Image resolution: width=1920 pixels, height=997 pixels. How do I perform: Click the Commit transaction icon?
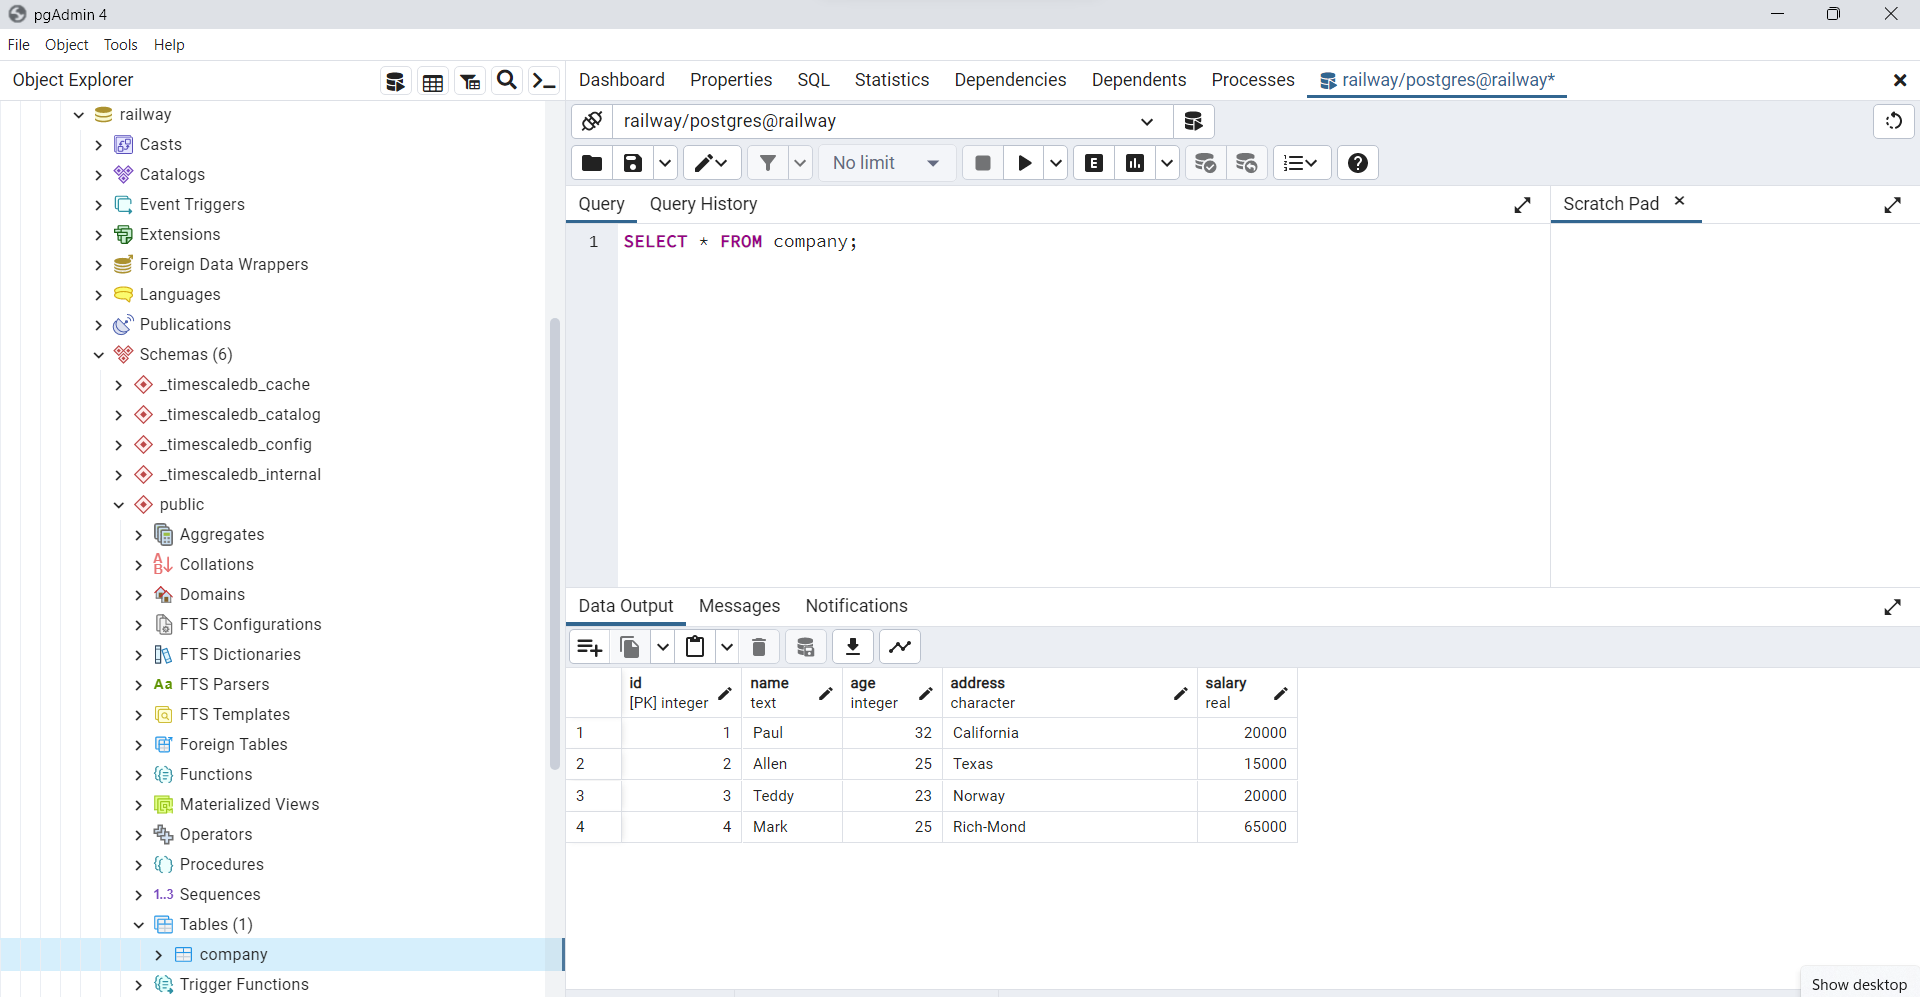[x=1206, y=163]
